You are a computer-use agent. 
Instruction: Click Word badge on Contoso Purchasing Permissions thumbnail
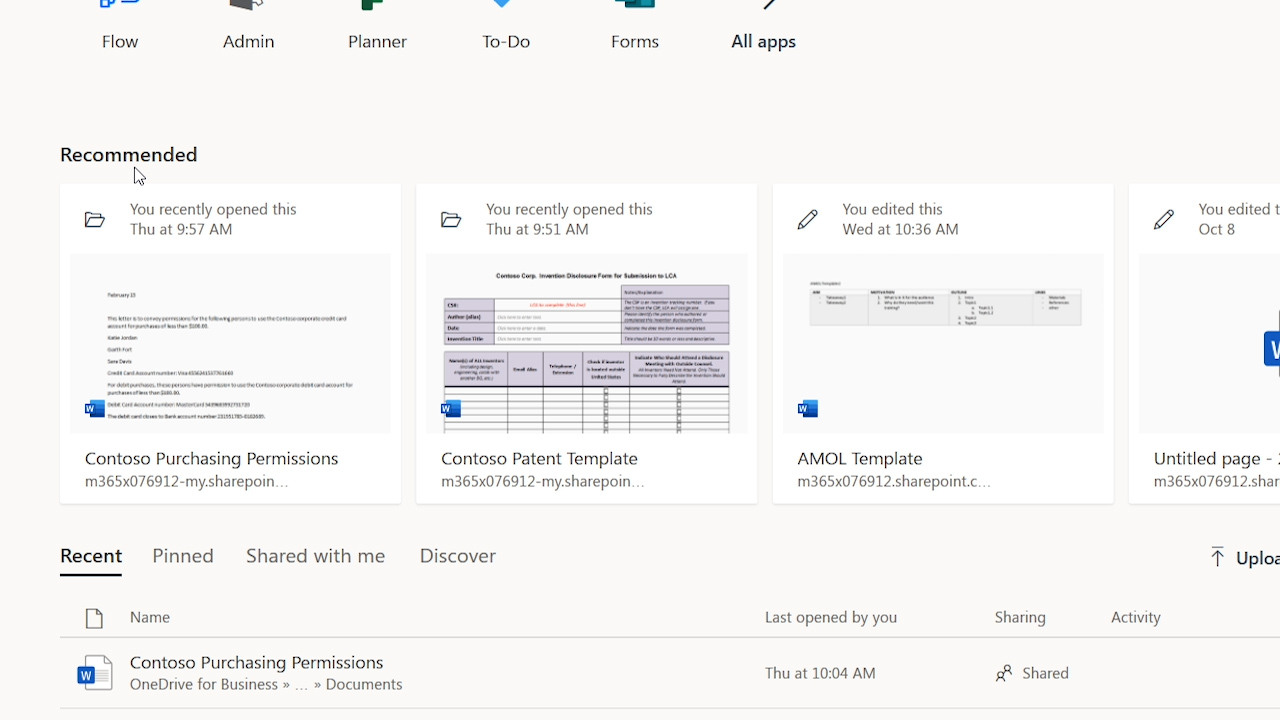pyautogui.click(x=95, y=408)
